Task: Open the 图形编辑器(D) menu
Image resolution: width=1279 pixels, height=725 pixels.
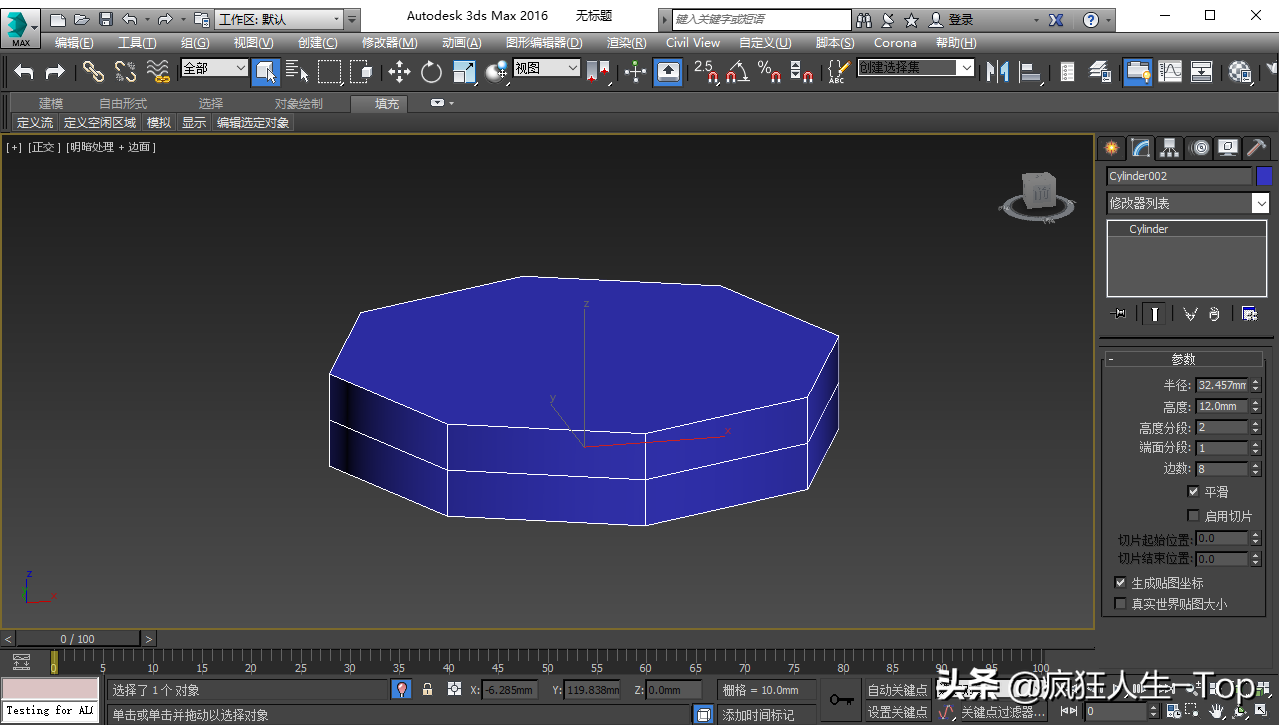Action: (x=544, y=43)
